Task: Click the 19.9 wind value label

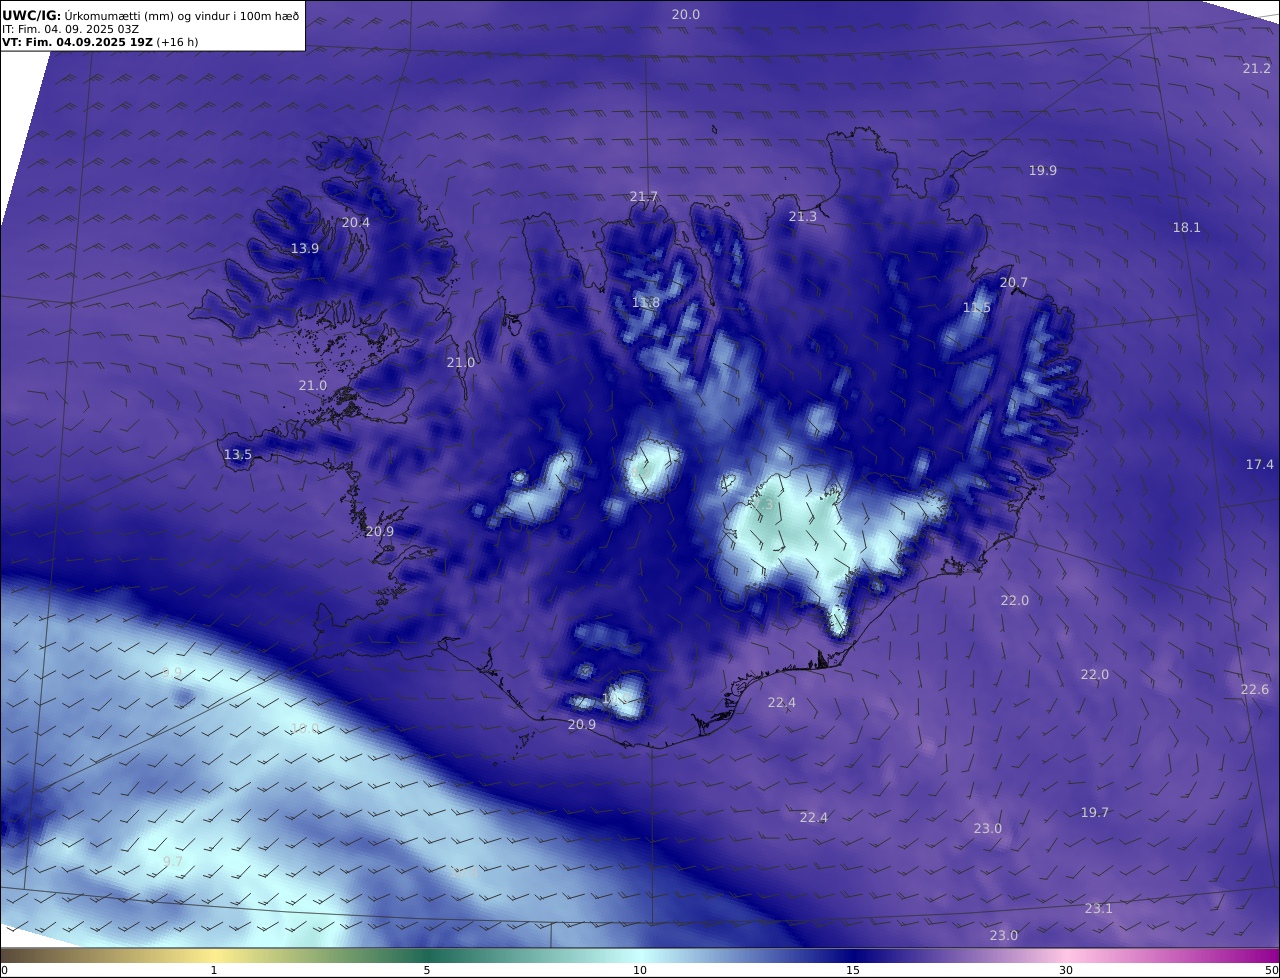Action: (x=1043, y=171)
